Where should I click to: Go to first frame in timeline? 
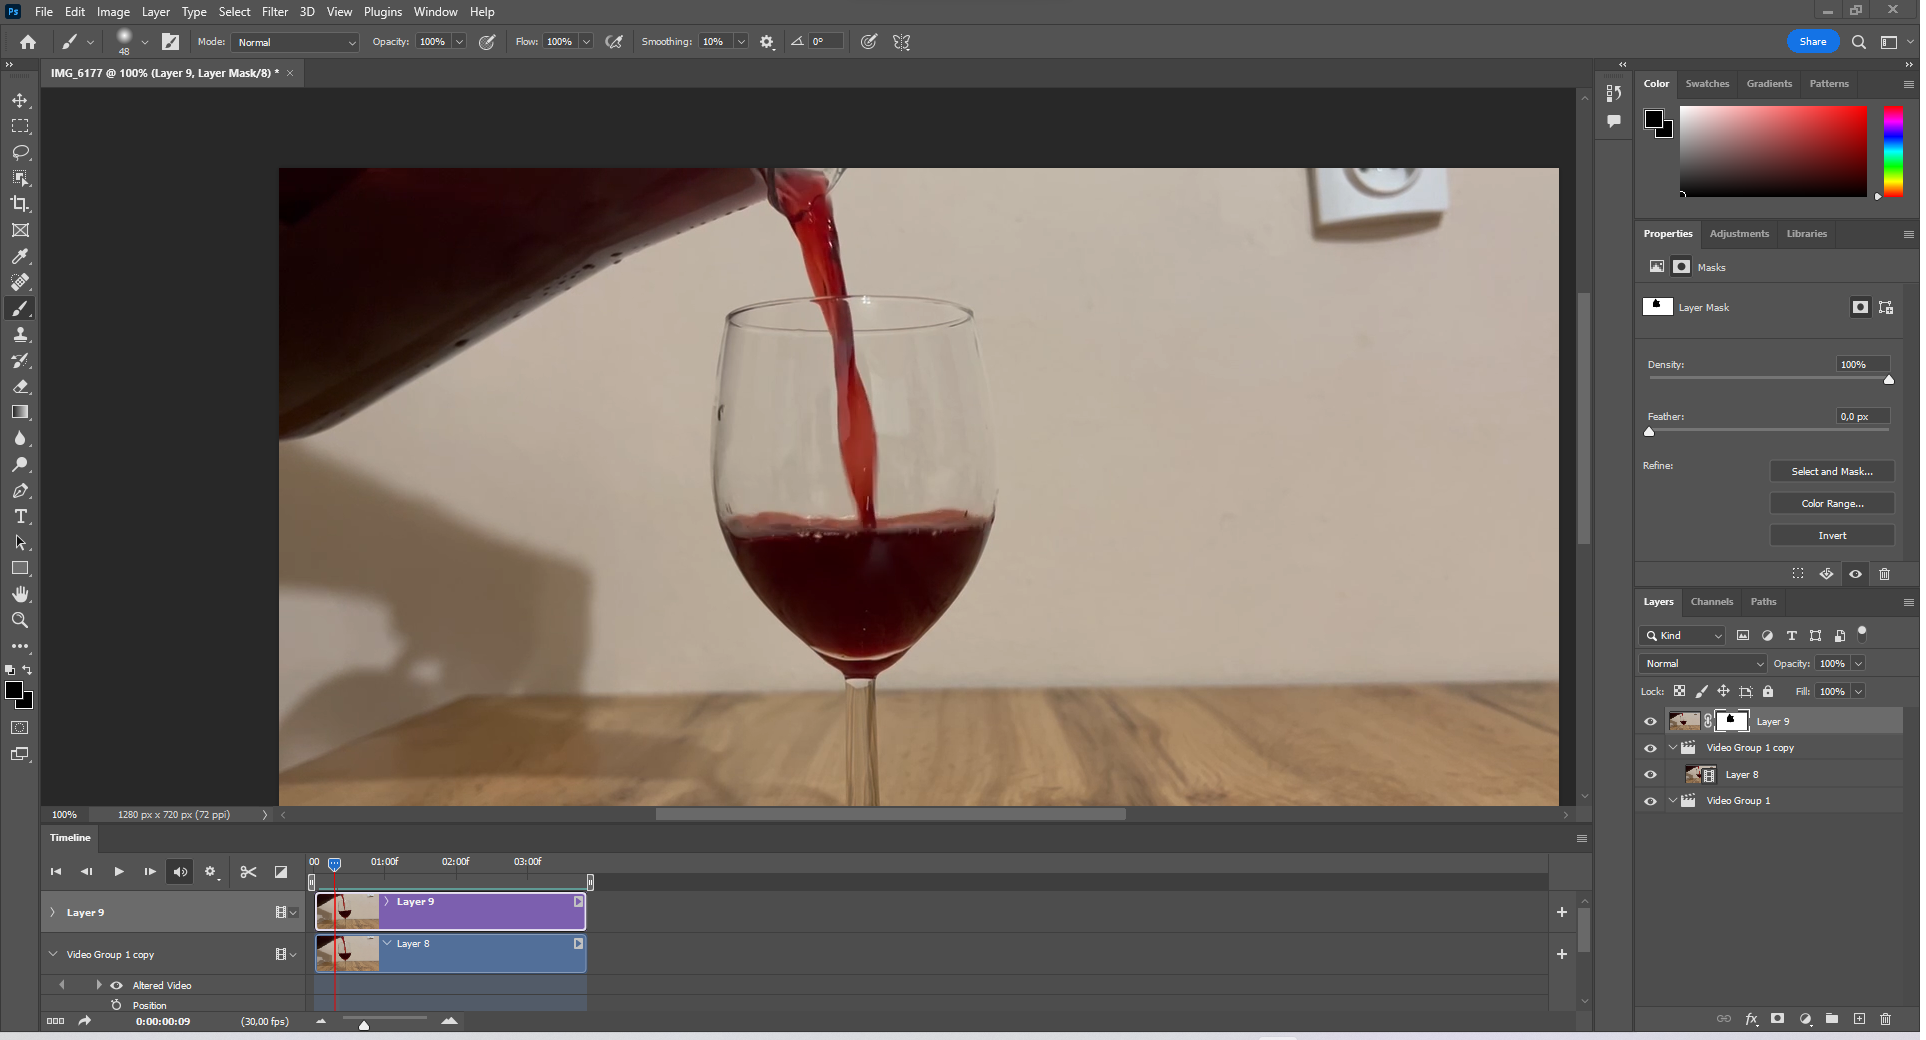56,872
